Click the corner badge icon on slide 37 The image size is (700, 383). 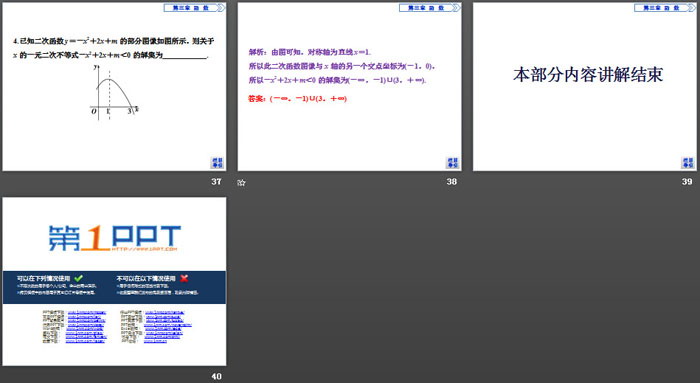coord(217,162)
